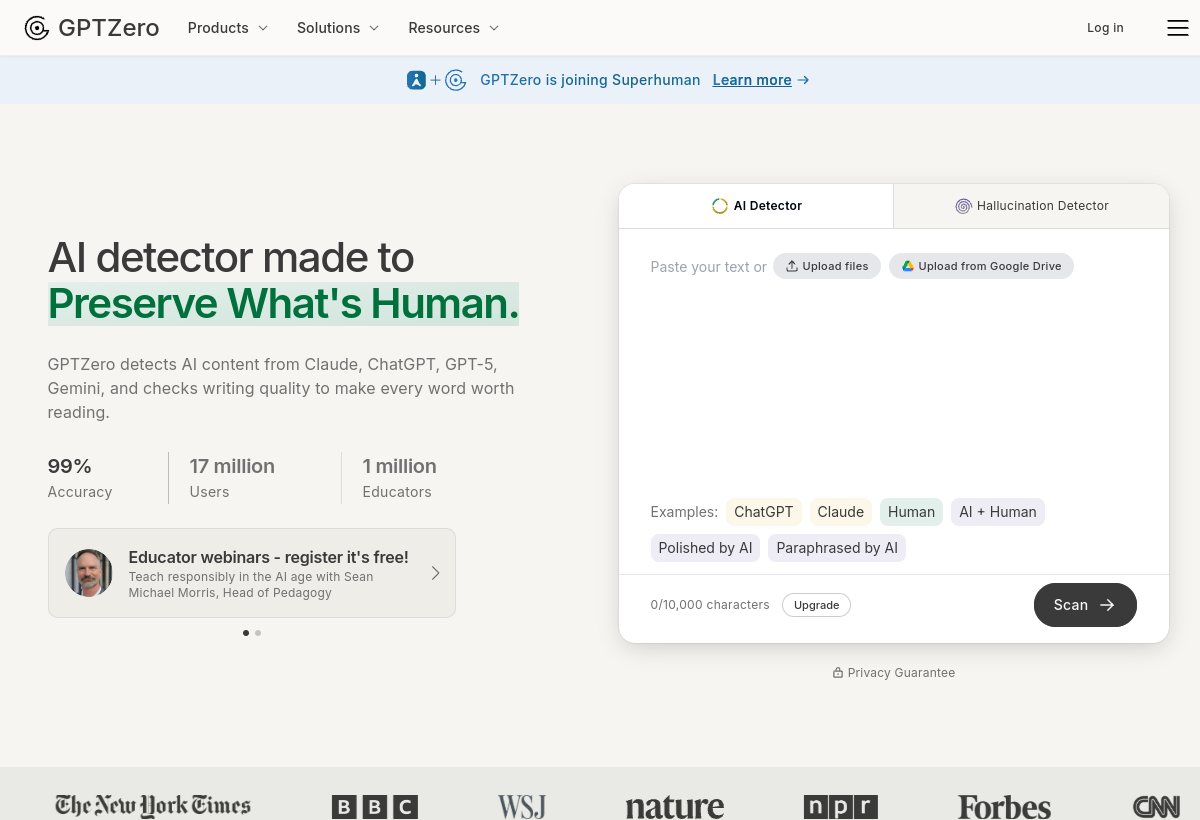The height and width of the screenshot is (820, 1200).
Task: Click 'Educator webinars - register it's free!' title
Action: click(268, 557)
